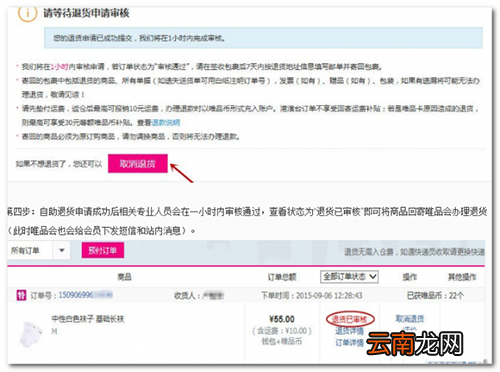Click the 钱包+唯品币 payment text
This screenshot has height=372, width=500.
click(x=282, y=341)
